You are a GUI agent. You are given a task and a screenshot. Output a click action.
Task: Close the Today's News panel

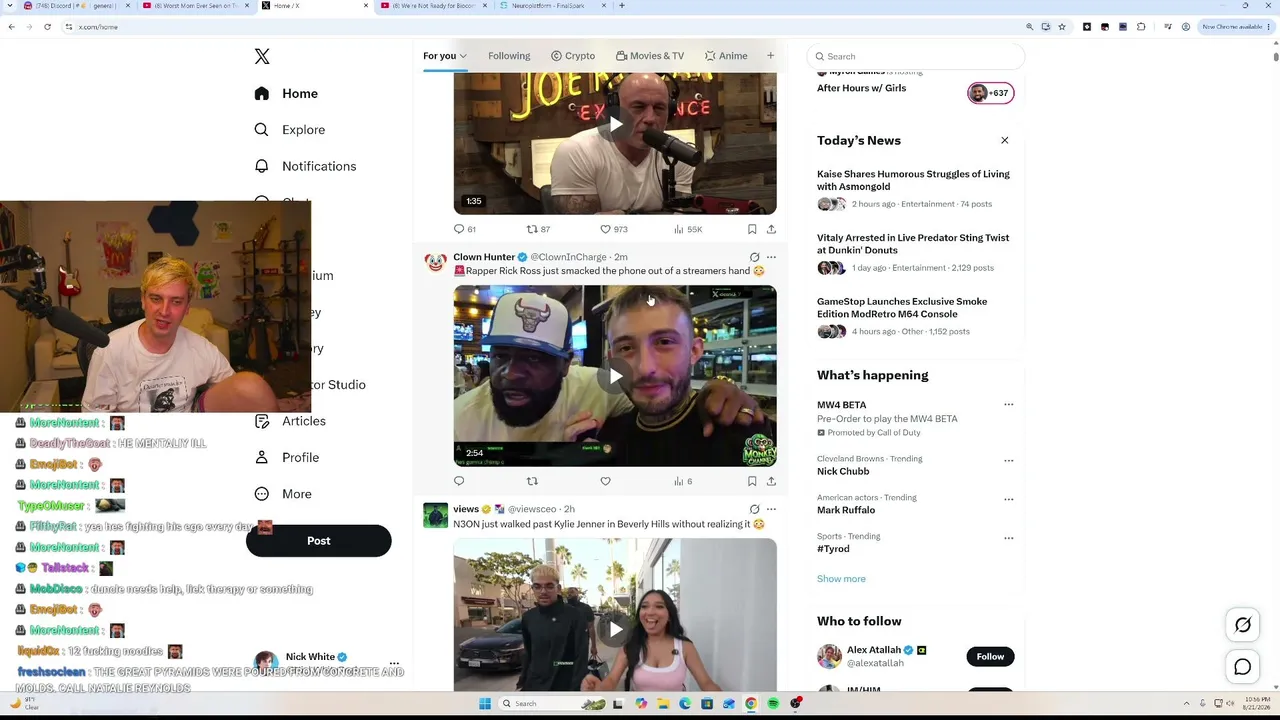tap(1005, 140)
